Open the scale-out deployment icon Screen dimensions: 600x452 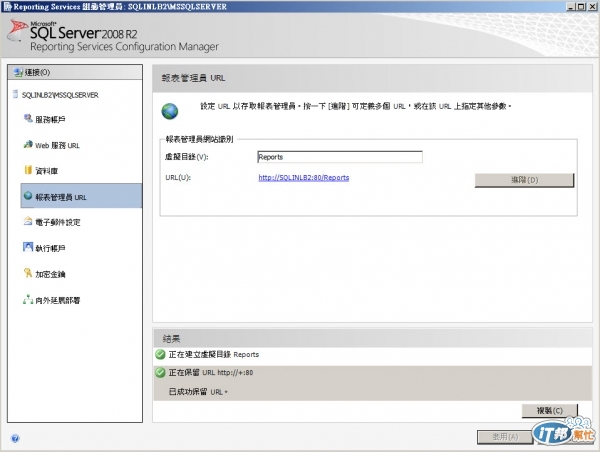[28, 299]
